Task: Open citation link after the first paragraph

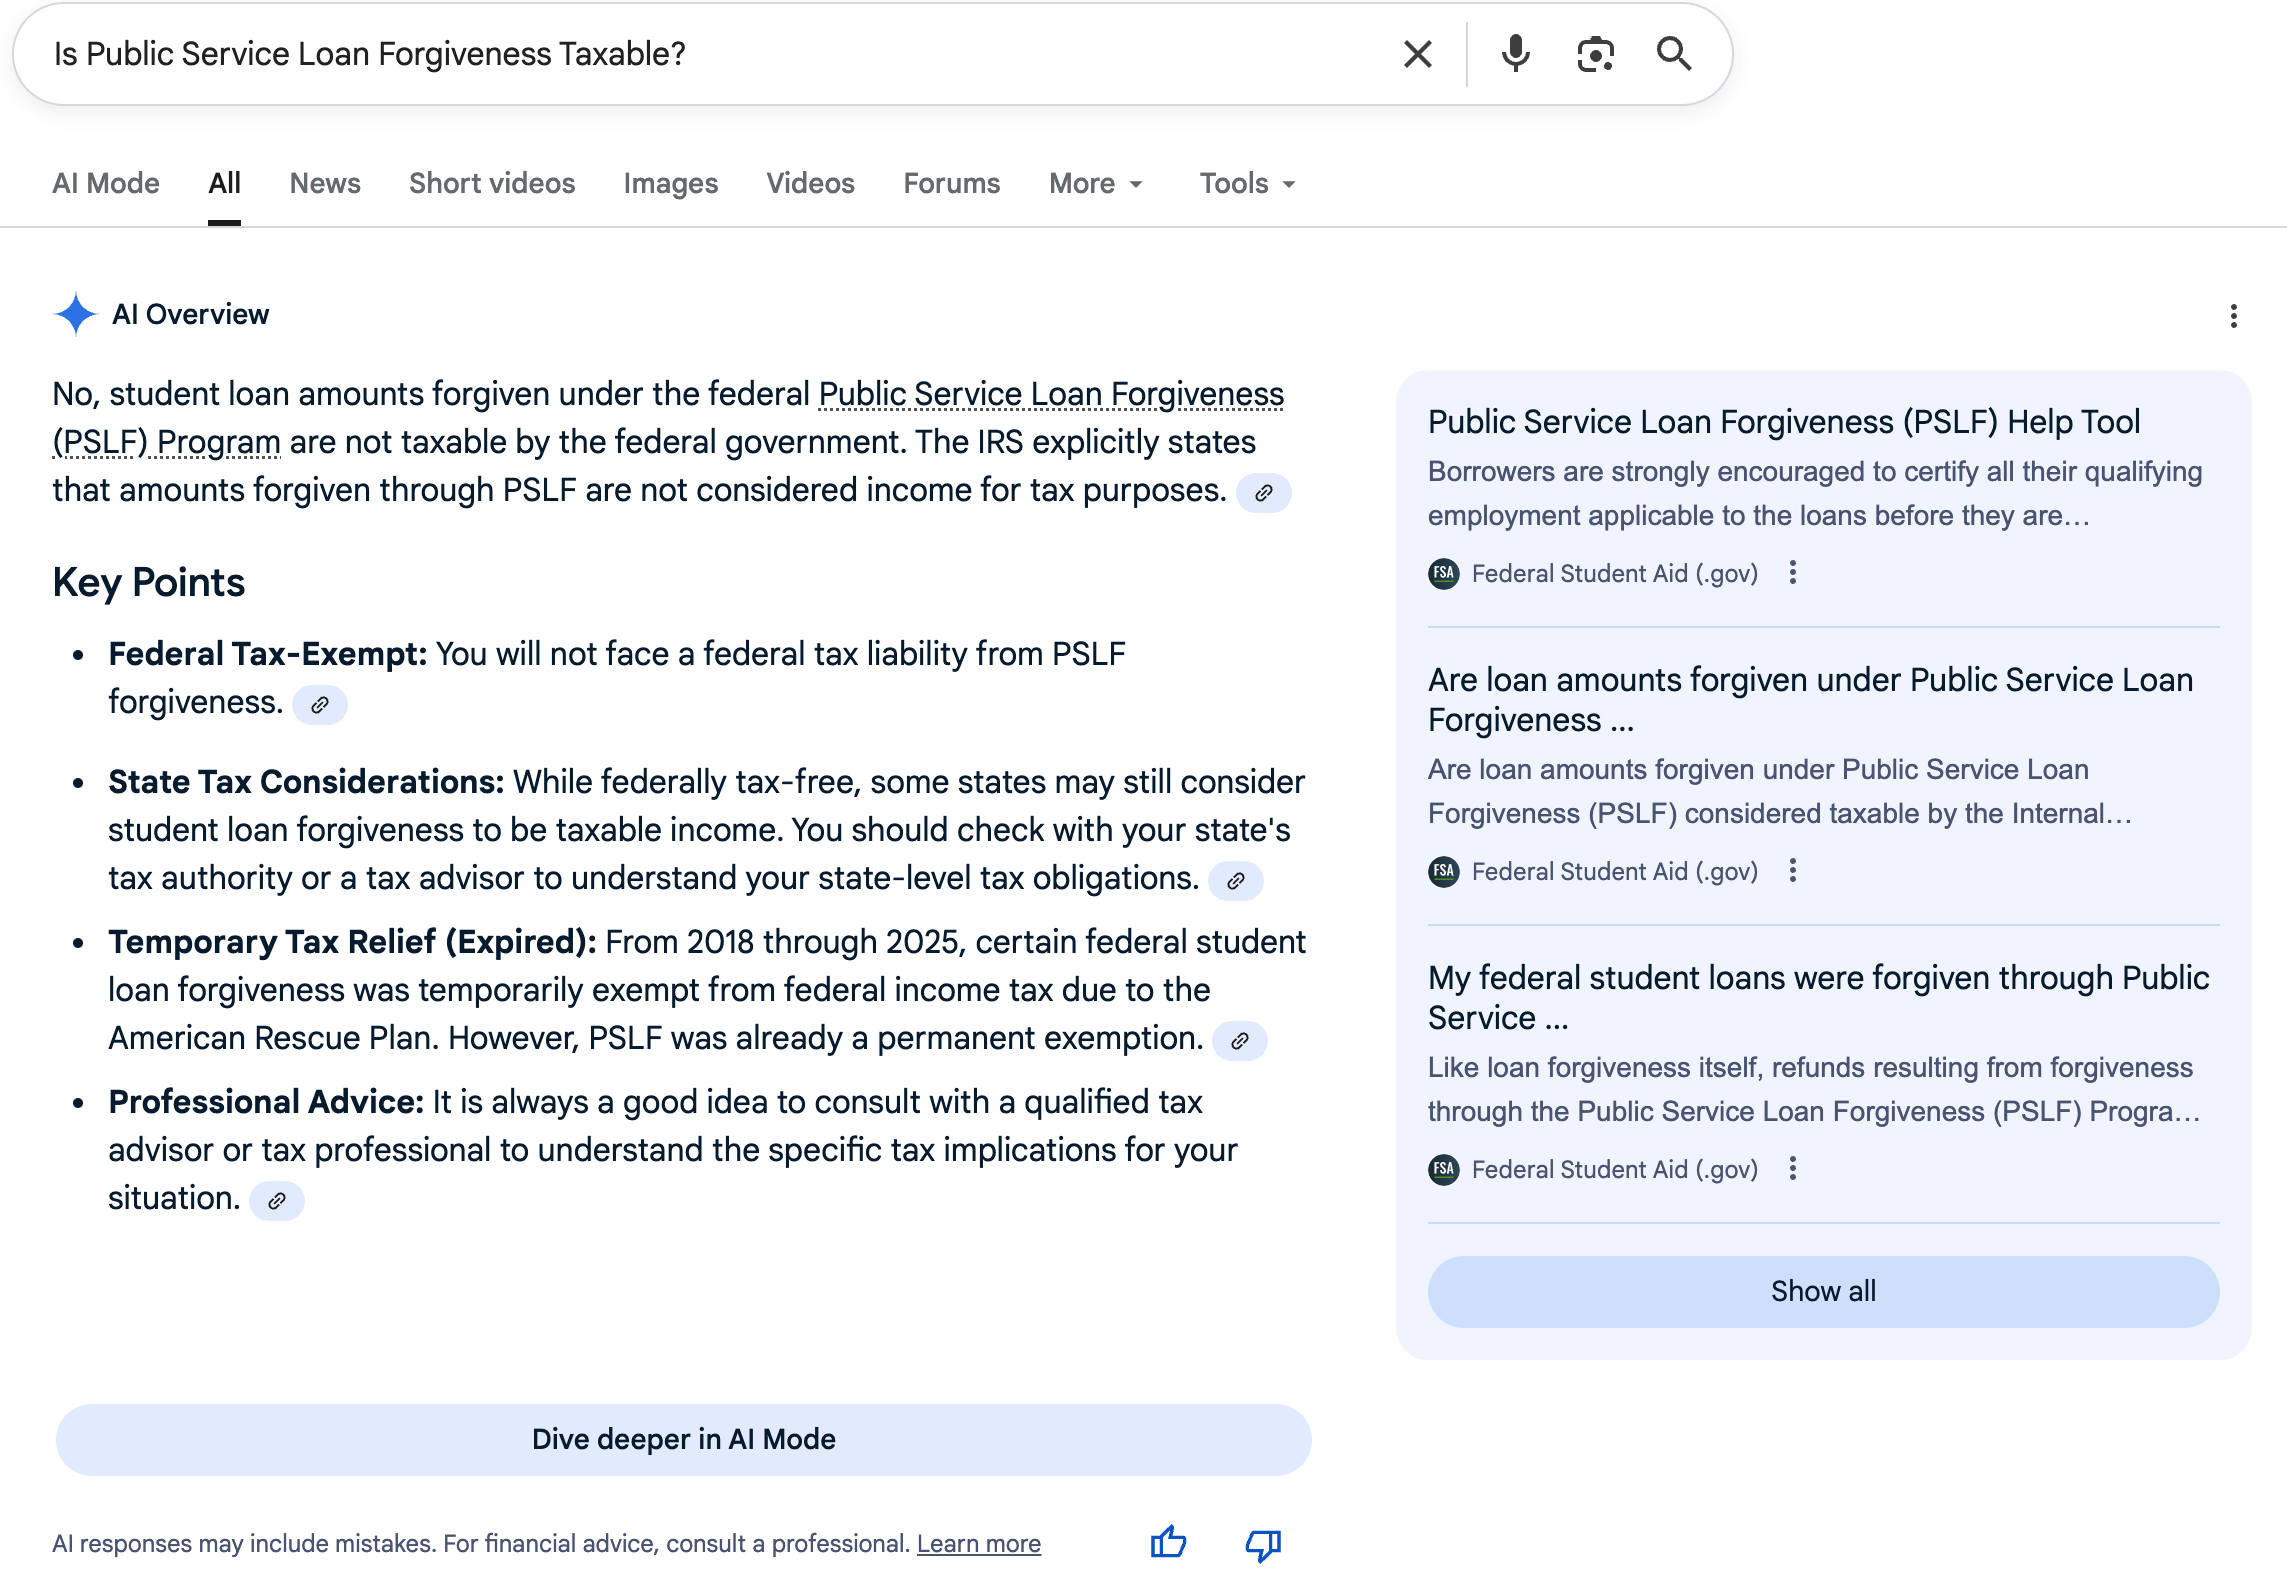Action: 1265,493
